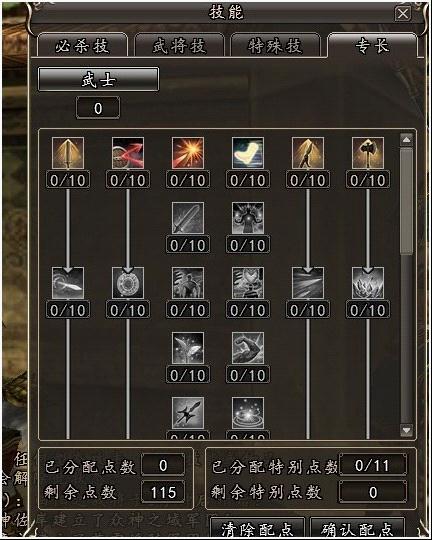Select the glowing boot skill icon
The height and width of the screenshot is (540, 432).
click(248, 153)
